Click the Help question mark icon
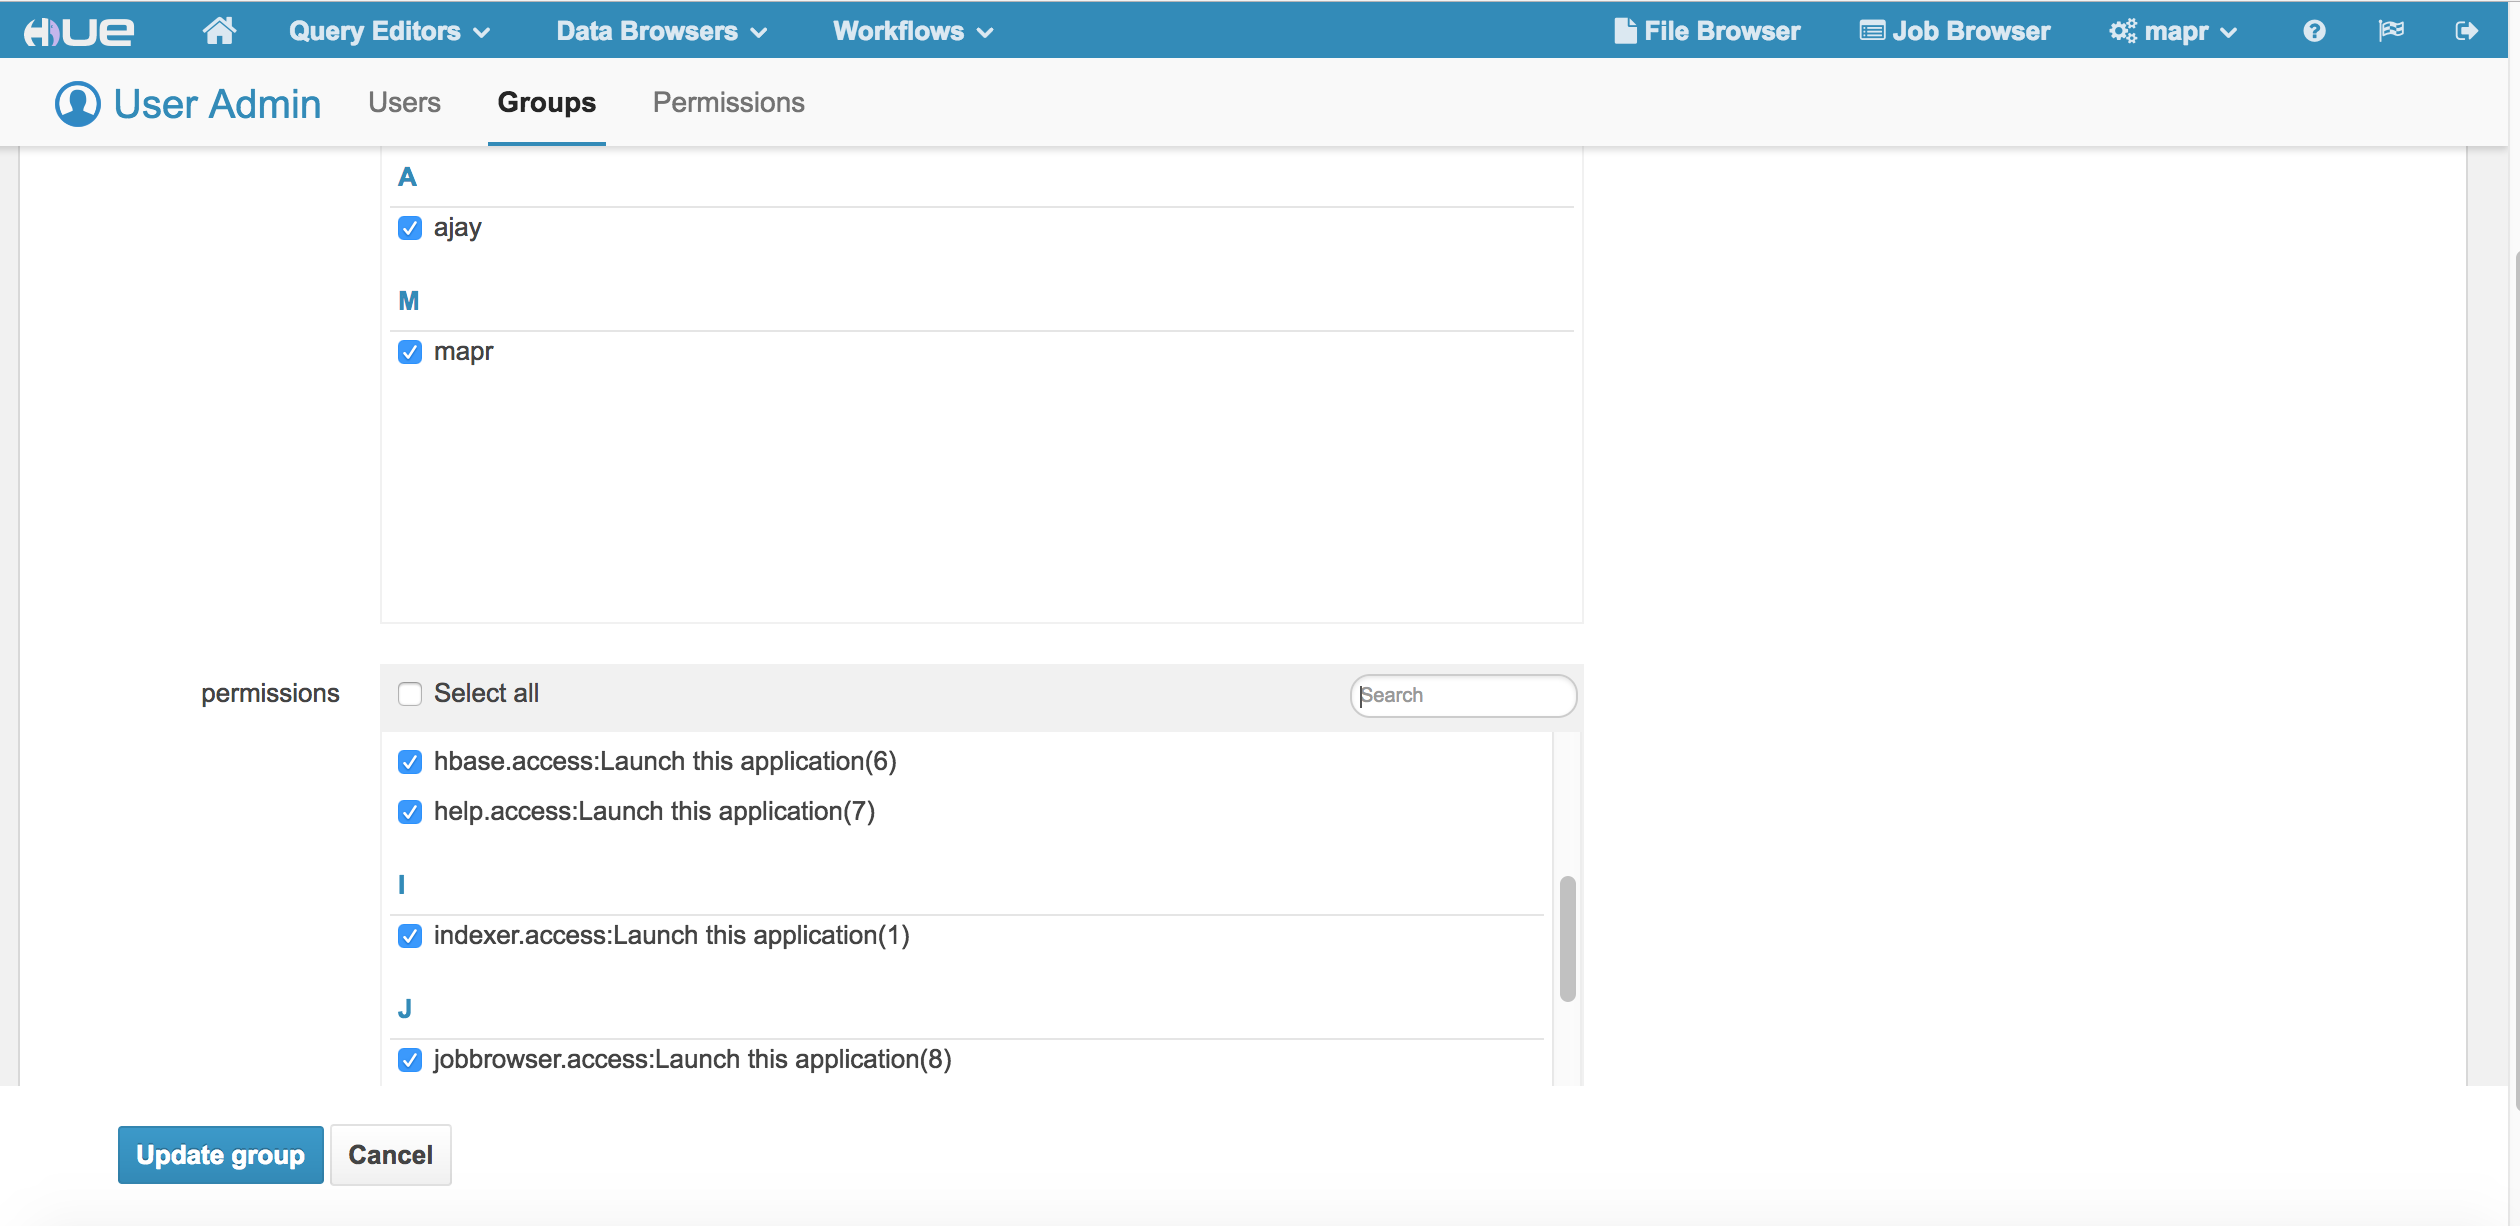The image size is (2520, 1226). [x=2312, y=30]
